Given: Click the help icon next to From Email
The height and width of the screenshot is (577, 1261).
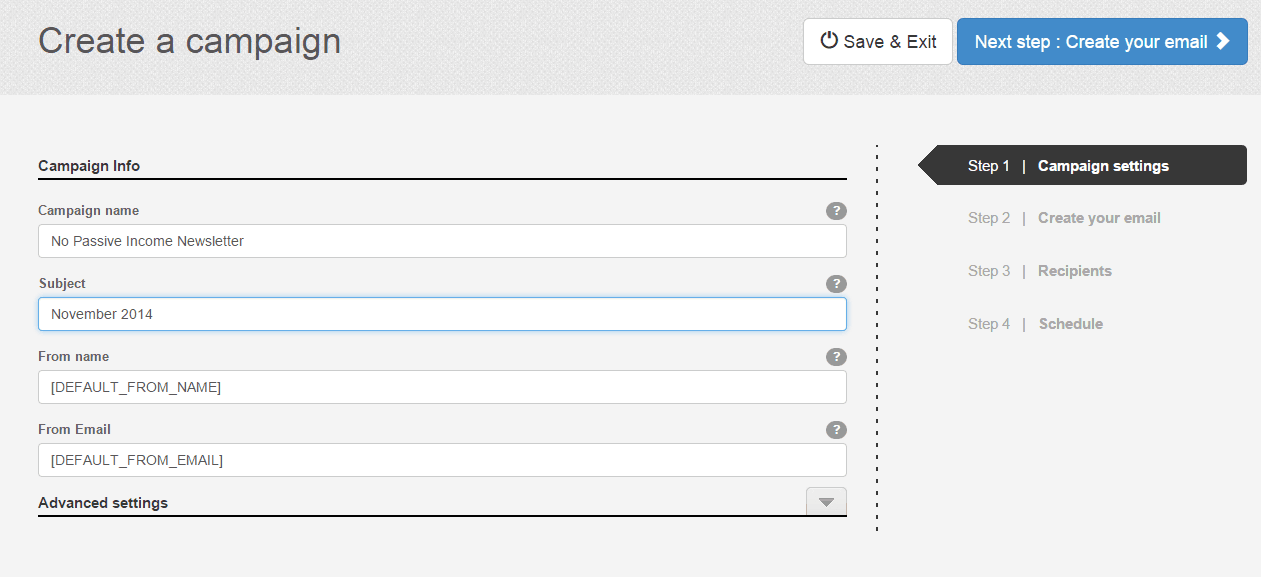Looking at the screenshot, I should pos(836,430).
